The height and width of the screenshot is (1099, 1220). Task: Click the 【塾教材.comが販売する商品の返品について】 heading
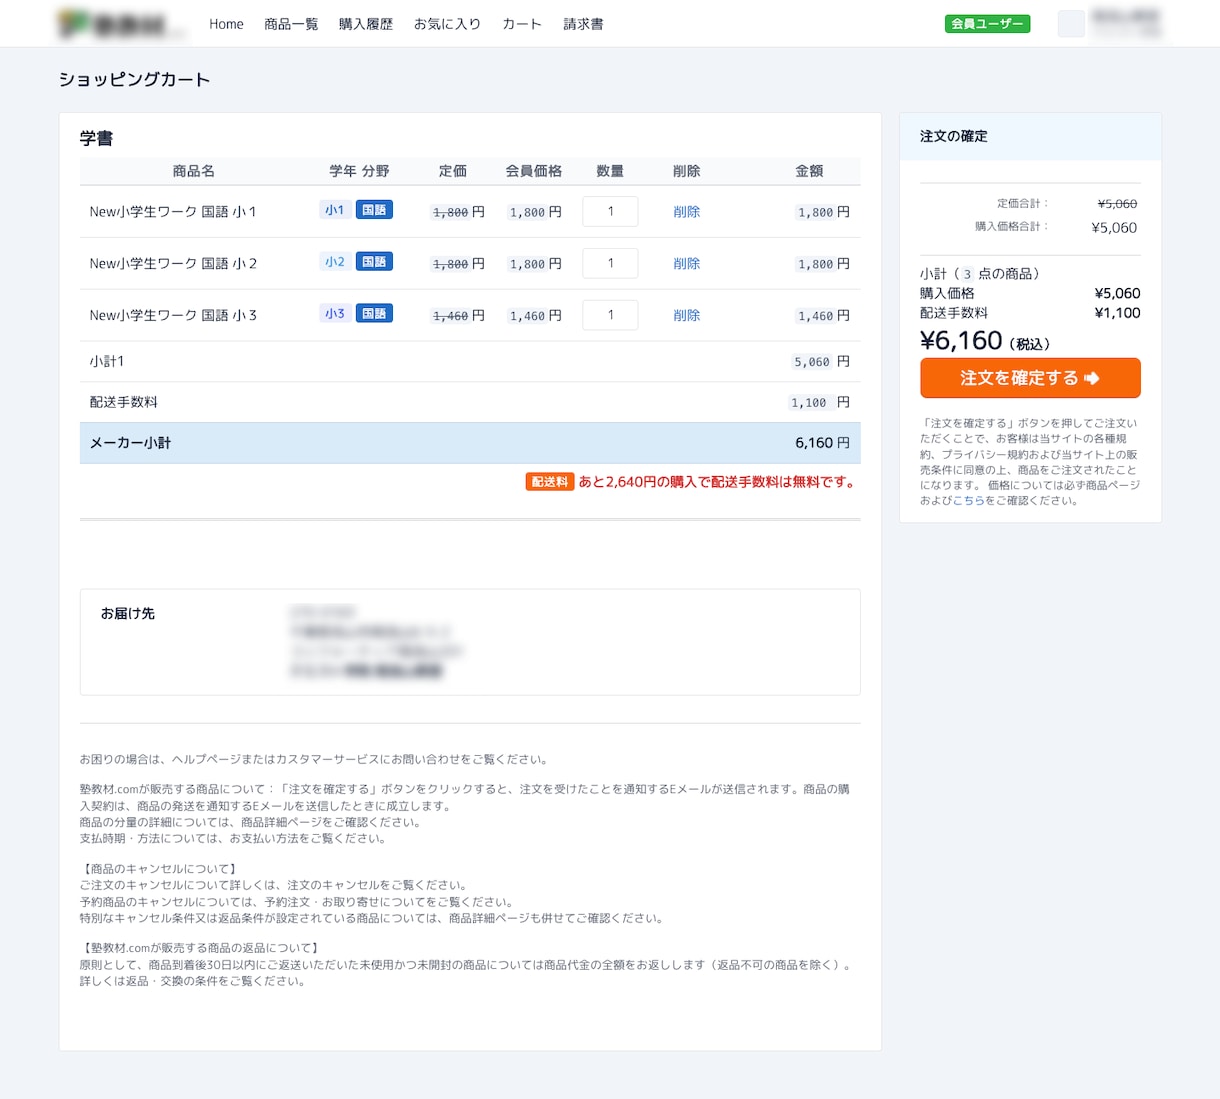point(201,948)
